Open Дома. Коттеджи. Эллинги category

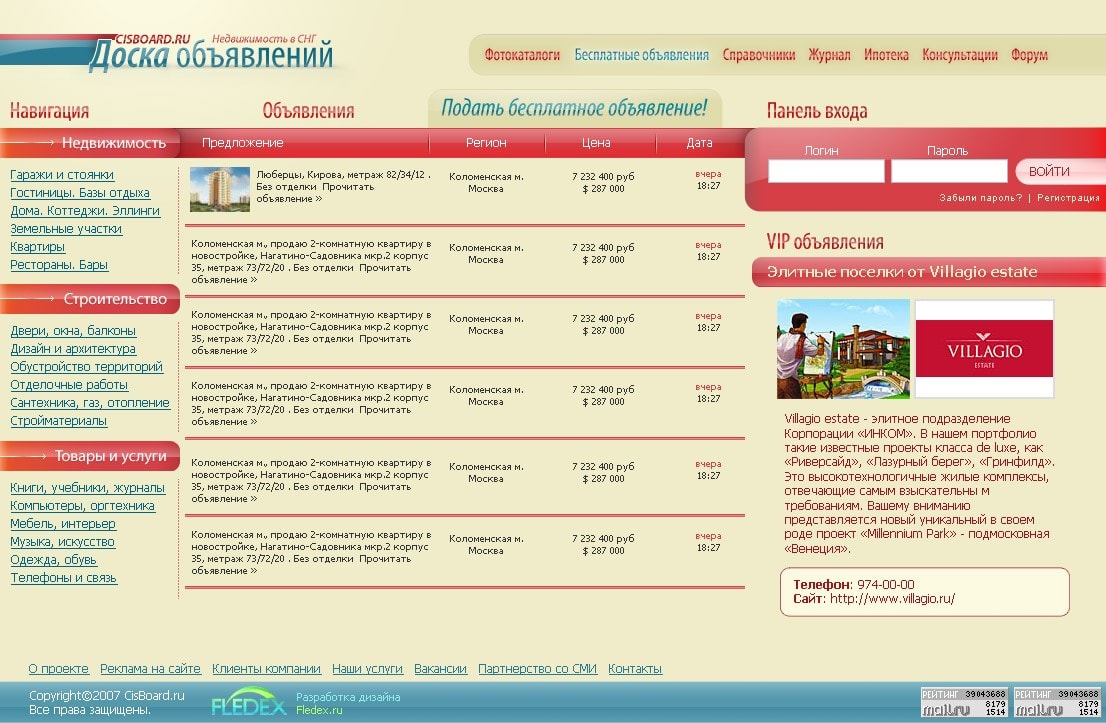point(85,211)
